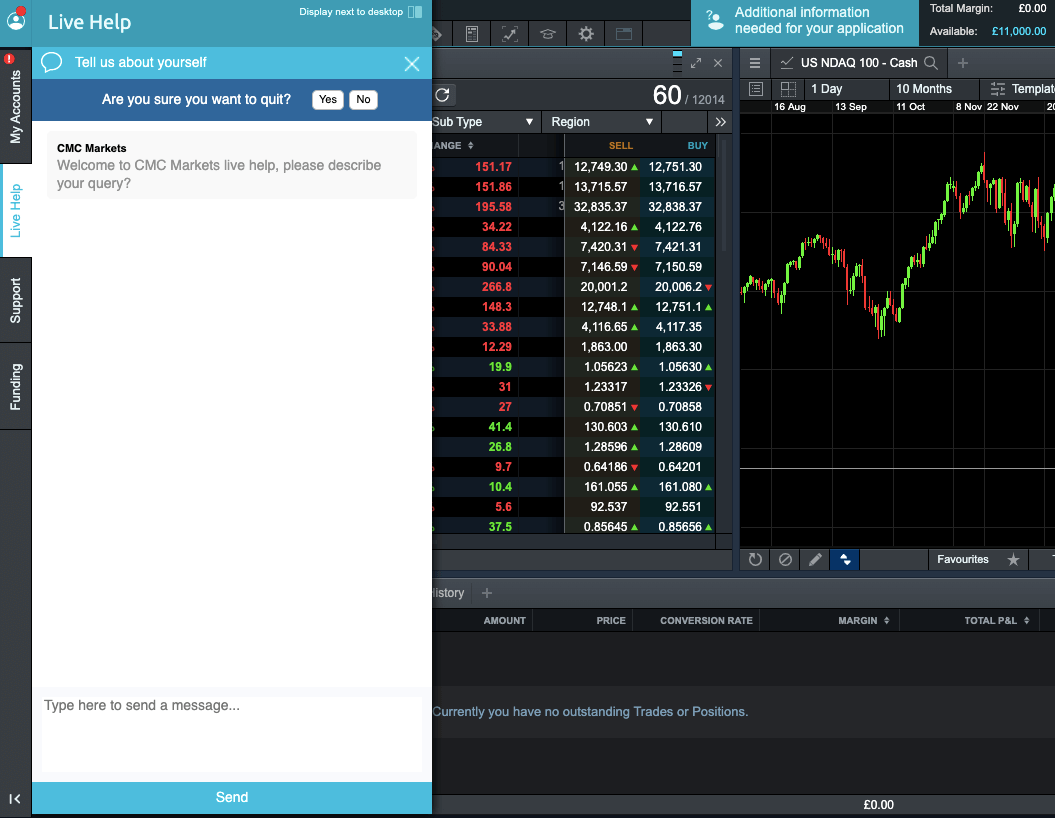Screen dimensions: 1055x818
Task: Click the Amount column header
Action: pyautogui.click(x=504, y=621)
